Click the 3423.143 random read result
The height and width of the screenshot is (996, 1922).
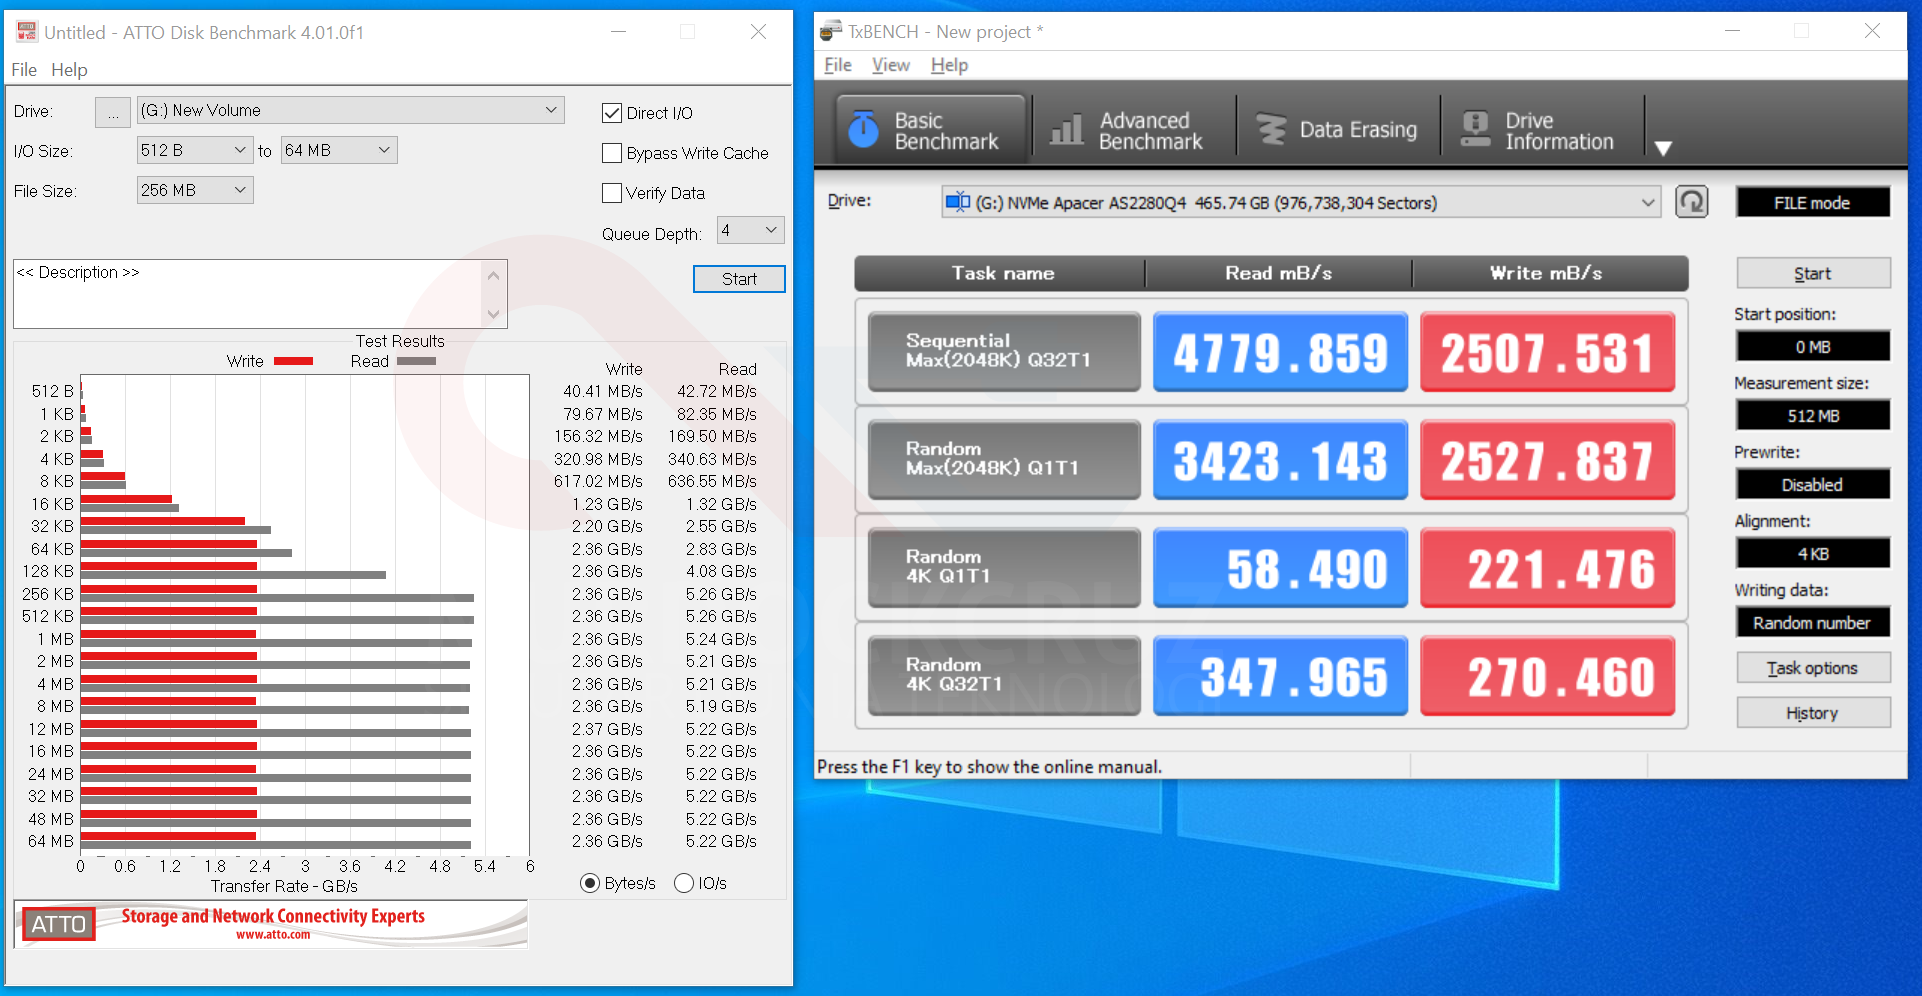1280,460
